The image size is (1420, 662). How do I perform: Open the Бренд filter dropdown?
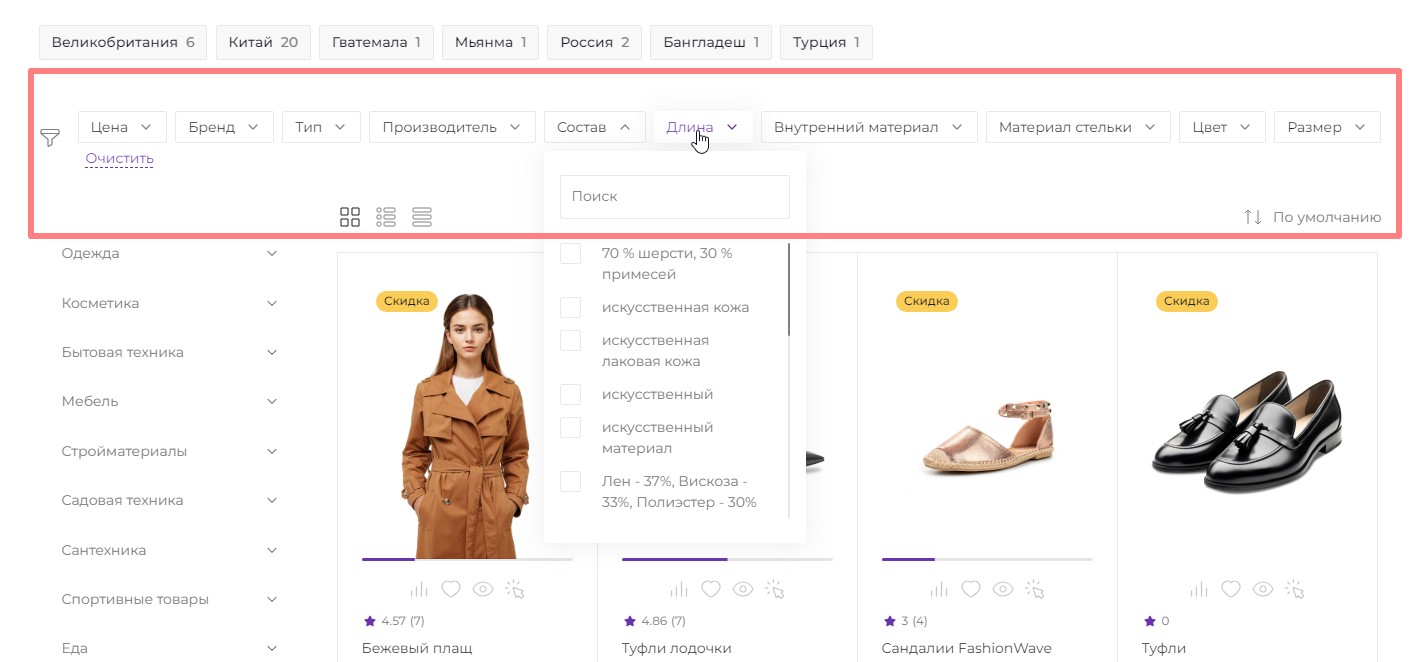click(x=224, y=127)
